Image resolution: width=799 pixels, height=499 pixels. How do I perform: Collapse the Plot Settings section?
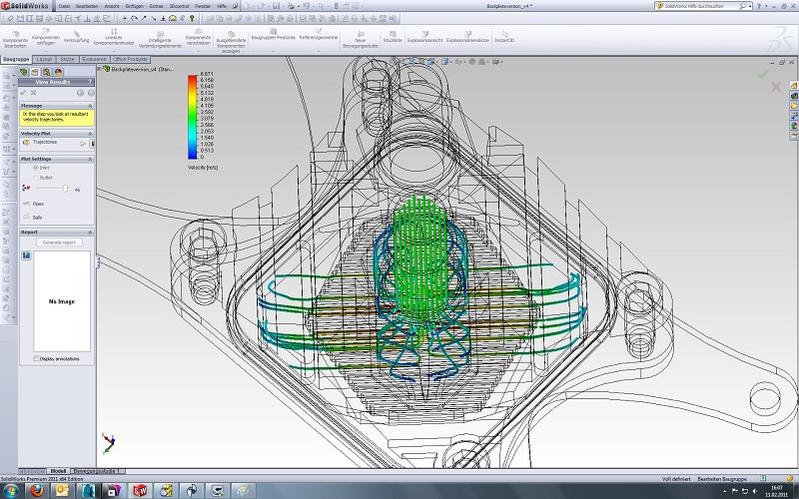tap(90, 159)
